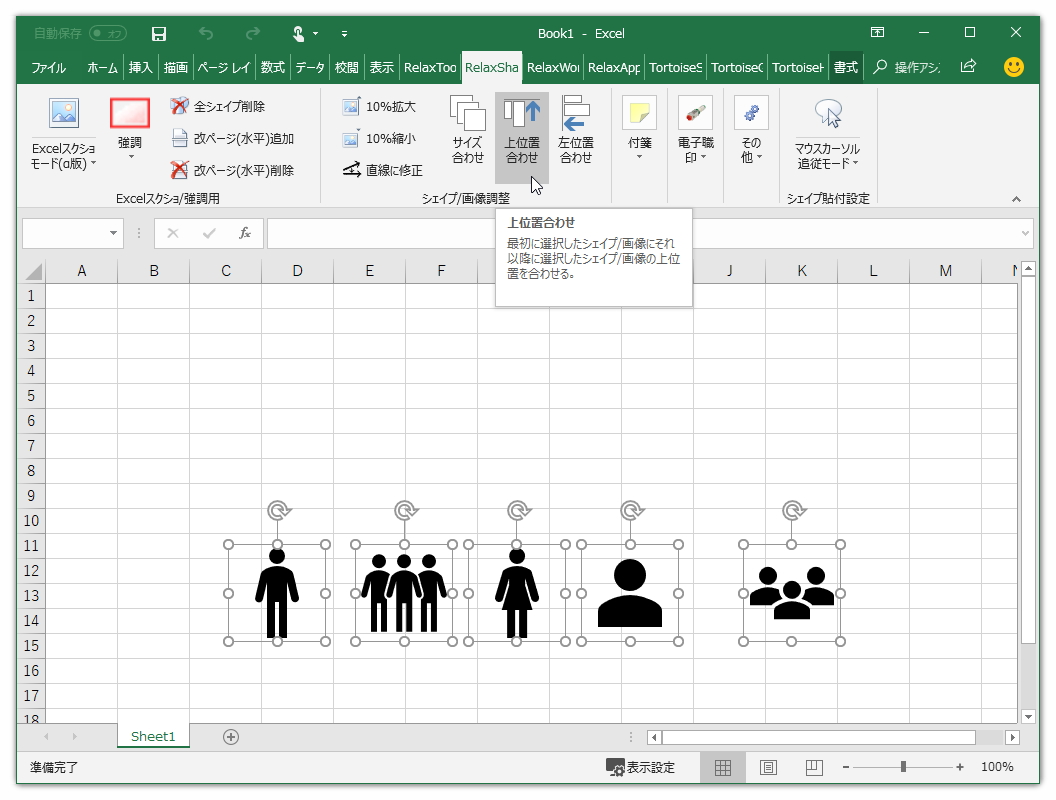Enable 表示設定 display settings toggle

[x=639, y=767]
